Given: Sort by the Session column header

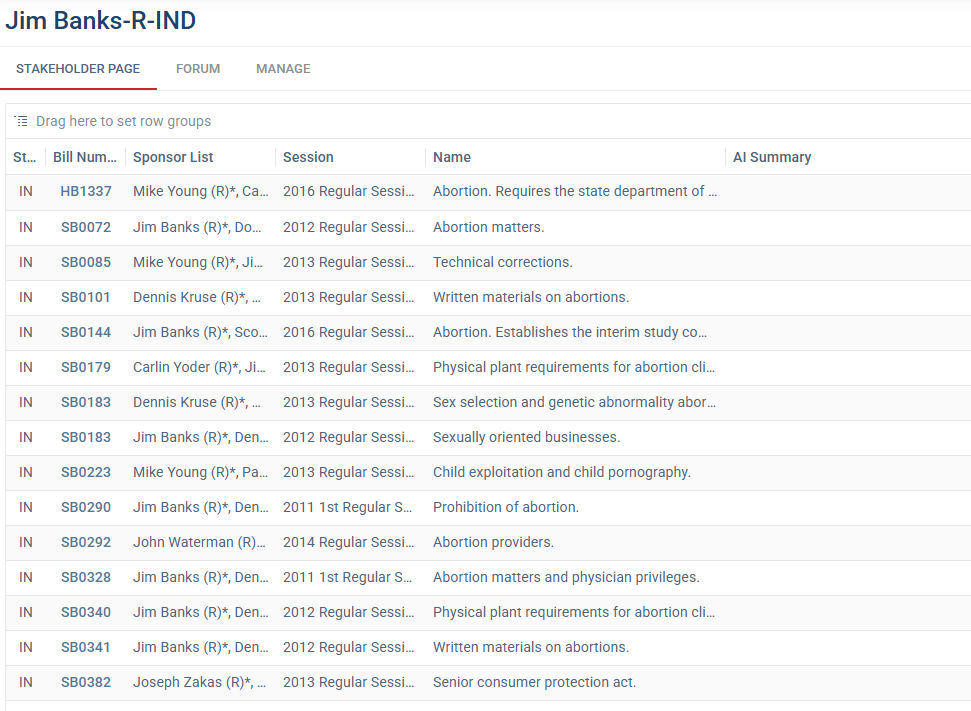Looking at the screenshot, I should tap(308, 157).
